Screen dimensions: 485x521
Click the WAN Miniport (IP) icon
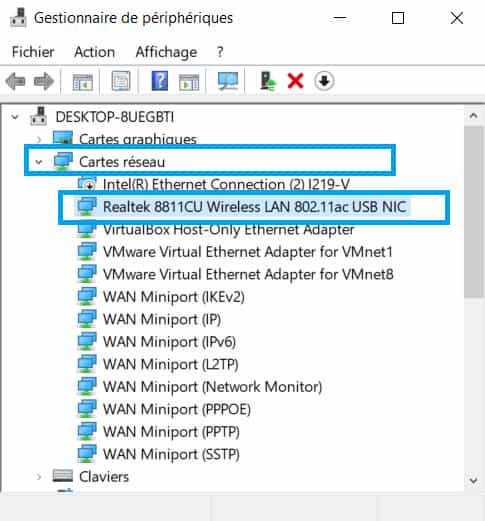(x=87, y=319)
